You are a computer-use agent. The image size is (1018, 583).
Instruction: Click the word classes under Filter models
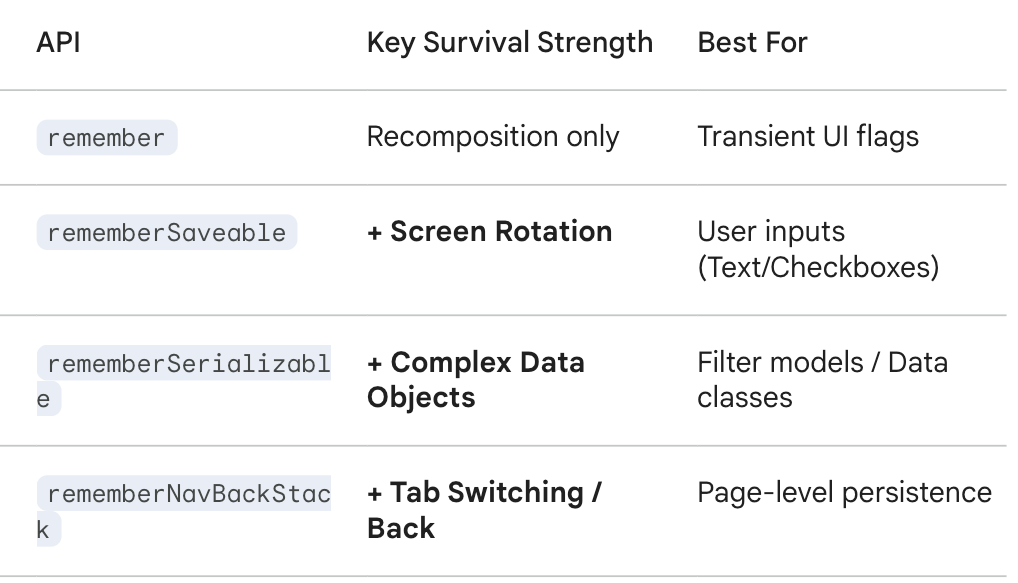tap(745, 397)
